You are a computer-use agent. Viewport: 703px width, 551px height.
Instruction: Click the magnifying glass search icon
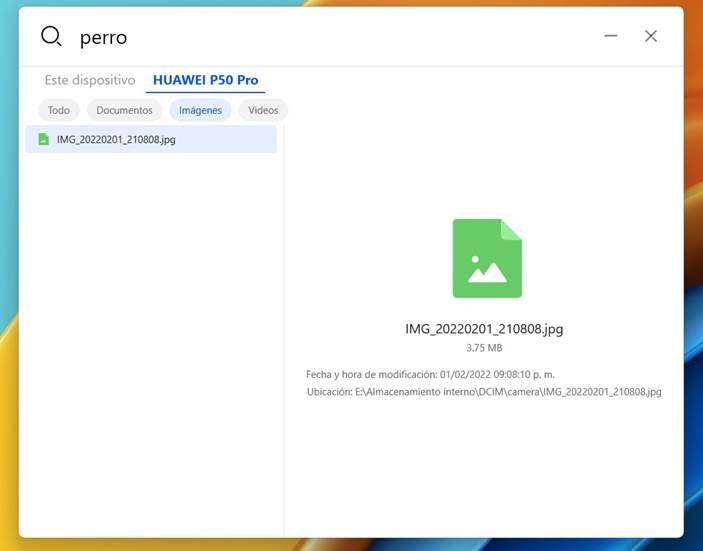(x=51, y=36)
